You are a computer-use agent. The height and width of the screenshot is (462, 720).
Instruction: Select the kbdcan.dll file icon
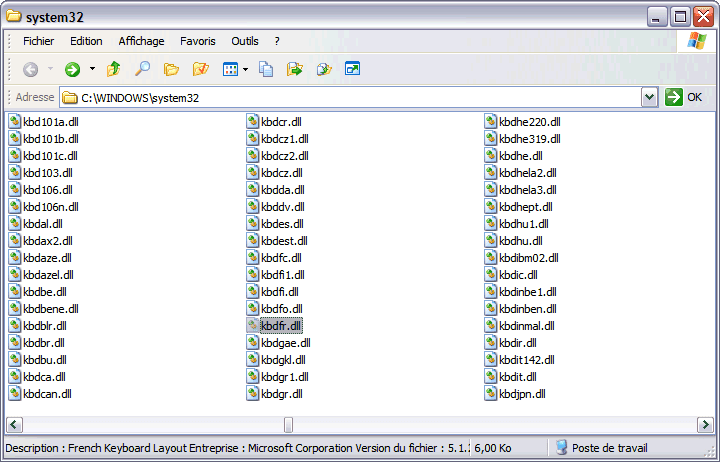[x=14, y=393]
